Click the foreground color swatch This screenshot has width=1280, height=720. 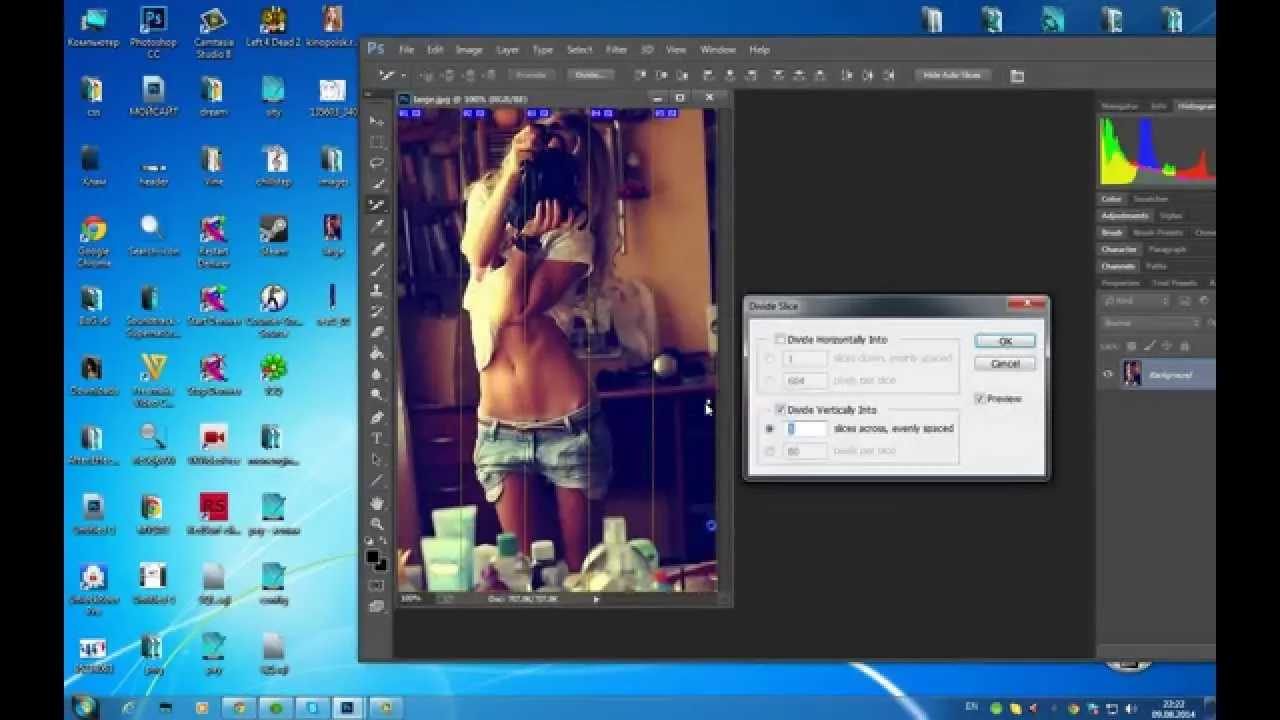point(372,557)
